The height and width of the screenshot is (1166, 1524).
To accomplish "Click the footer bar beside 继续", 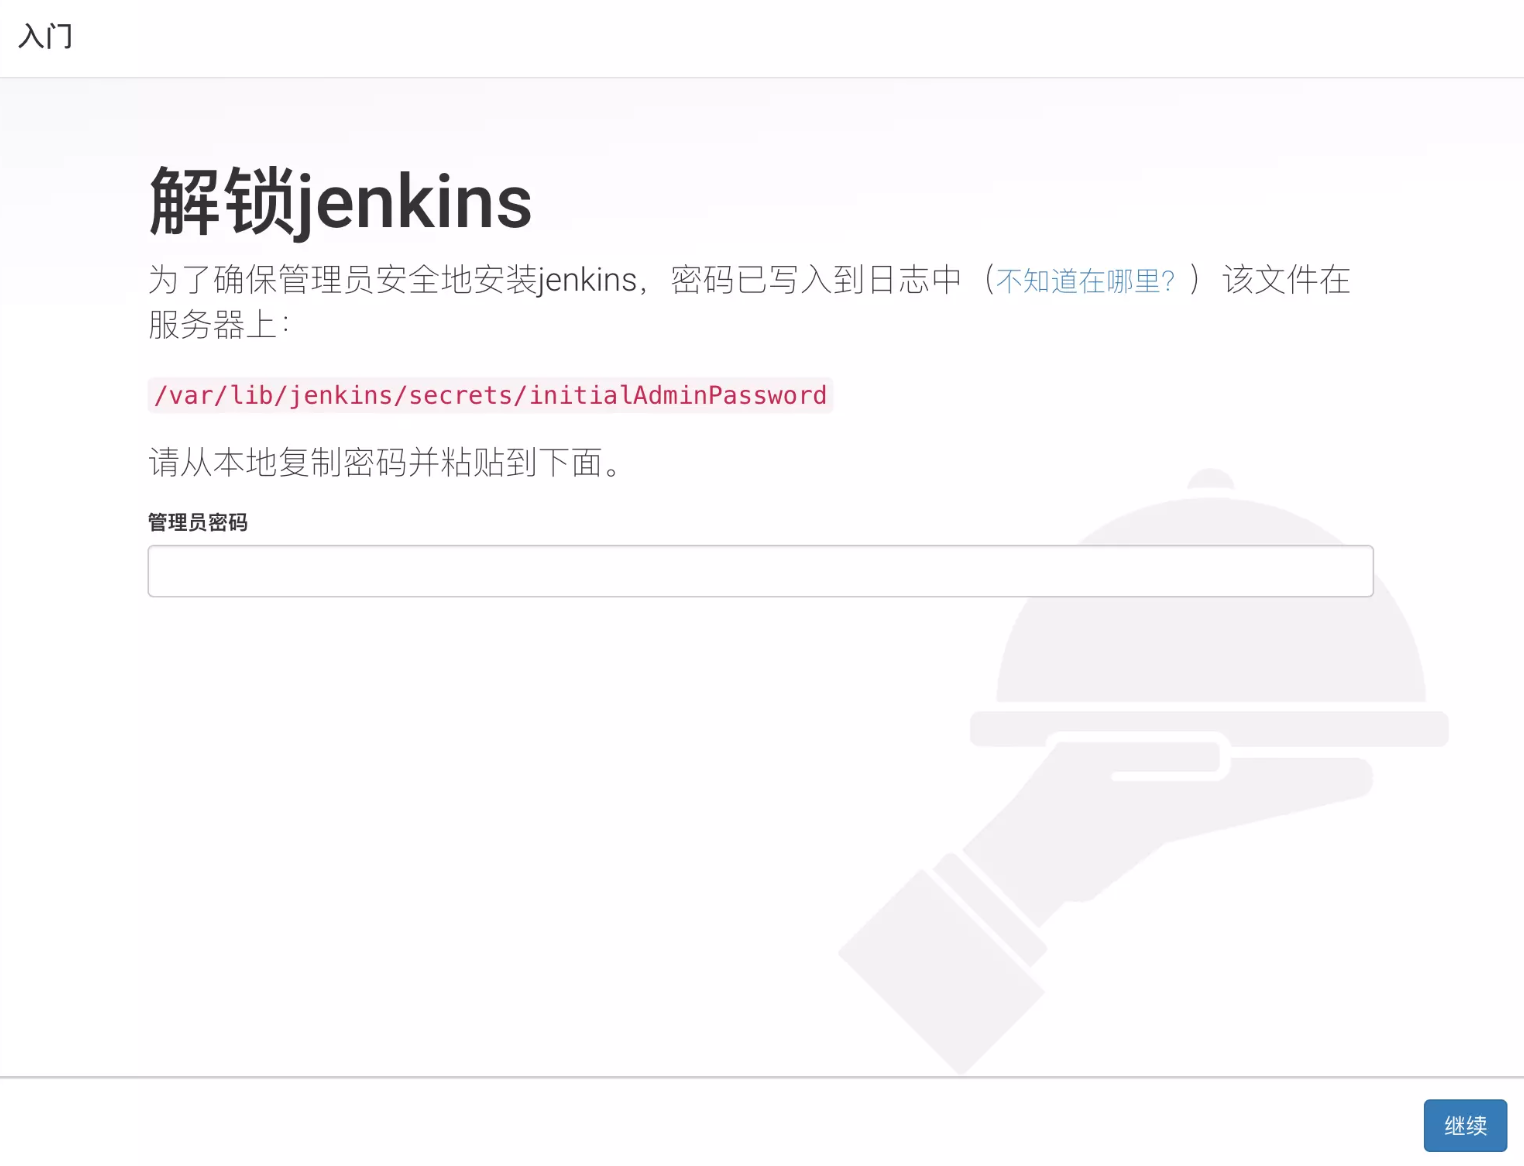I will point(700,1122).
